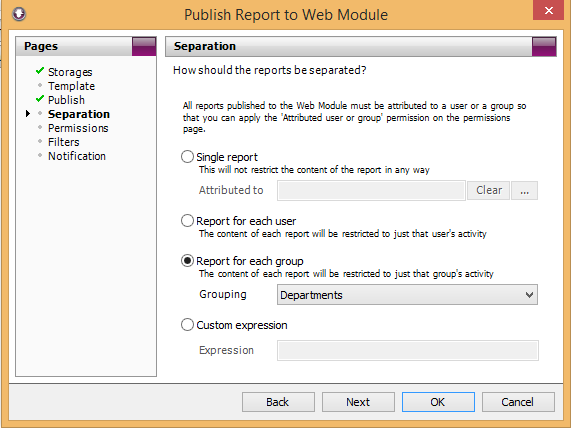Image resolution: width=571 pixels, height=428 pixels.
Task: Click the purple square in Separation header
Action: (544, 46)
